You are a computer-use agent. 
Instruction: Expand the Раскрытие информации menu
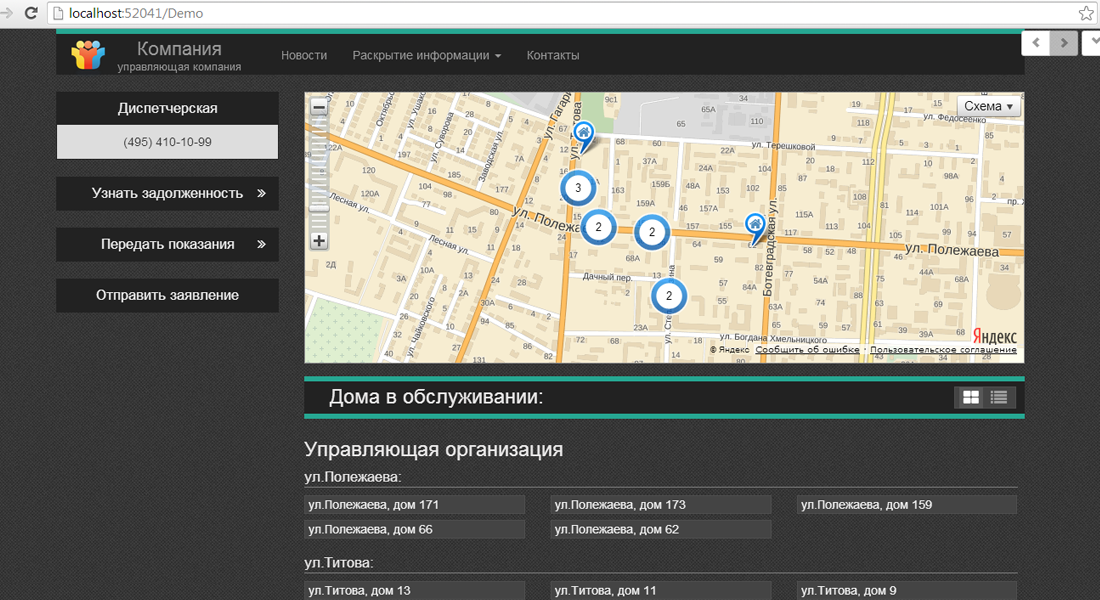pyautogui.click(x=426, y=56)
